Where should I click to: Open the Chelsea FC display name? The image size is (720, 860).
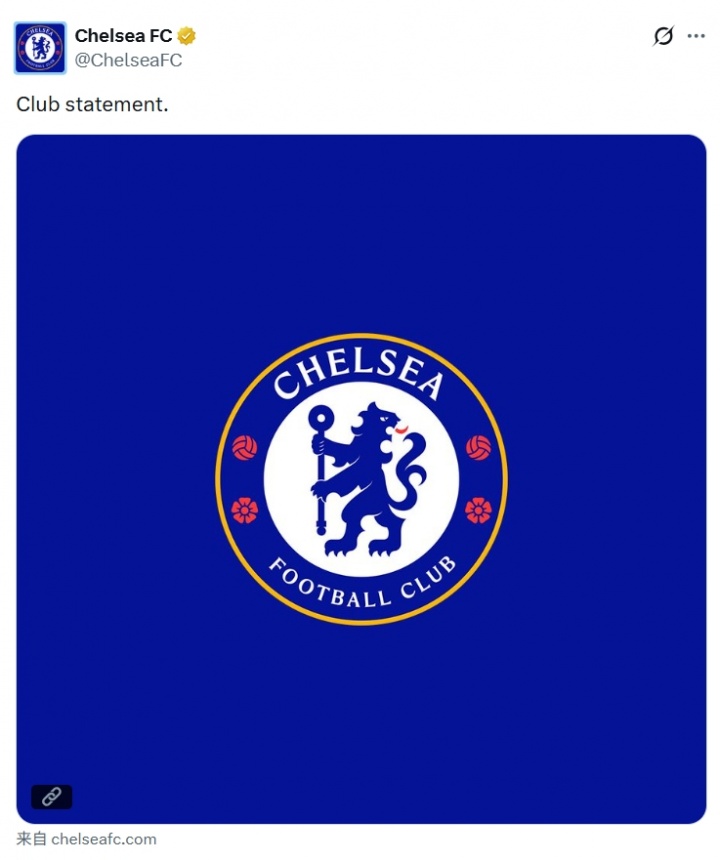123,36
